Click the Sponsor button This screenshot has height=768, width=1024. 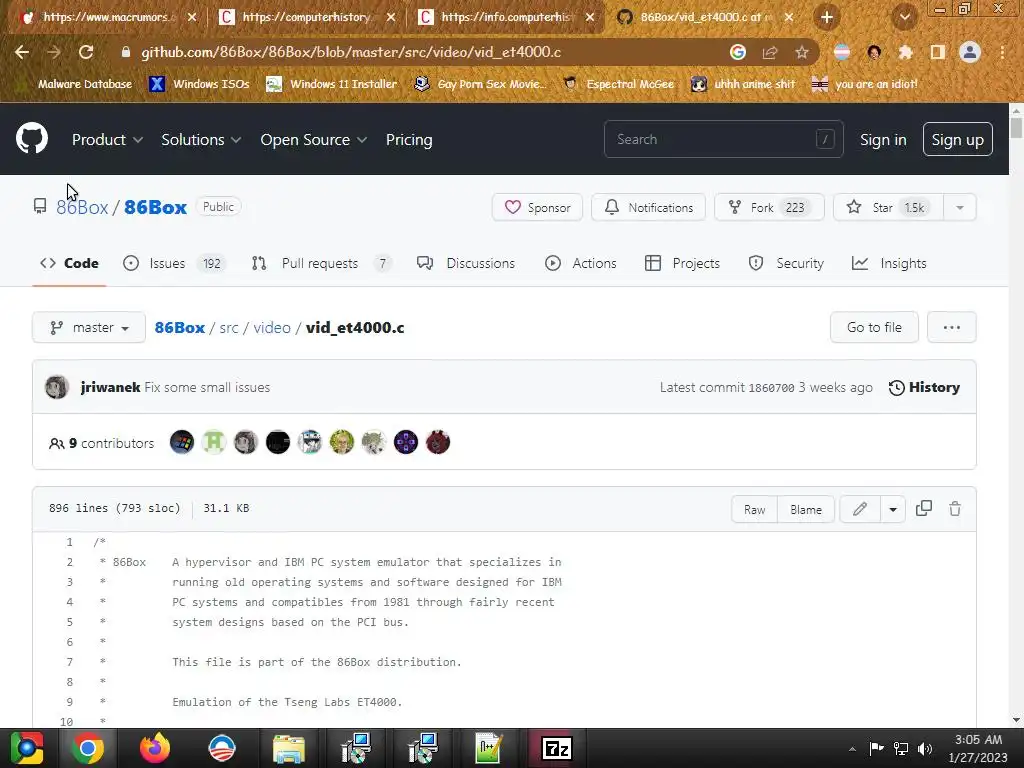click(537, 208)
